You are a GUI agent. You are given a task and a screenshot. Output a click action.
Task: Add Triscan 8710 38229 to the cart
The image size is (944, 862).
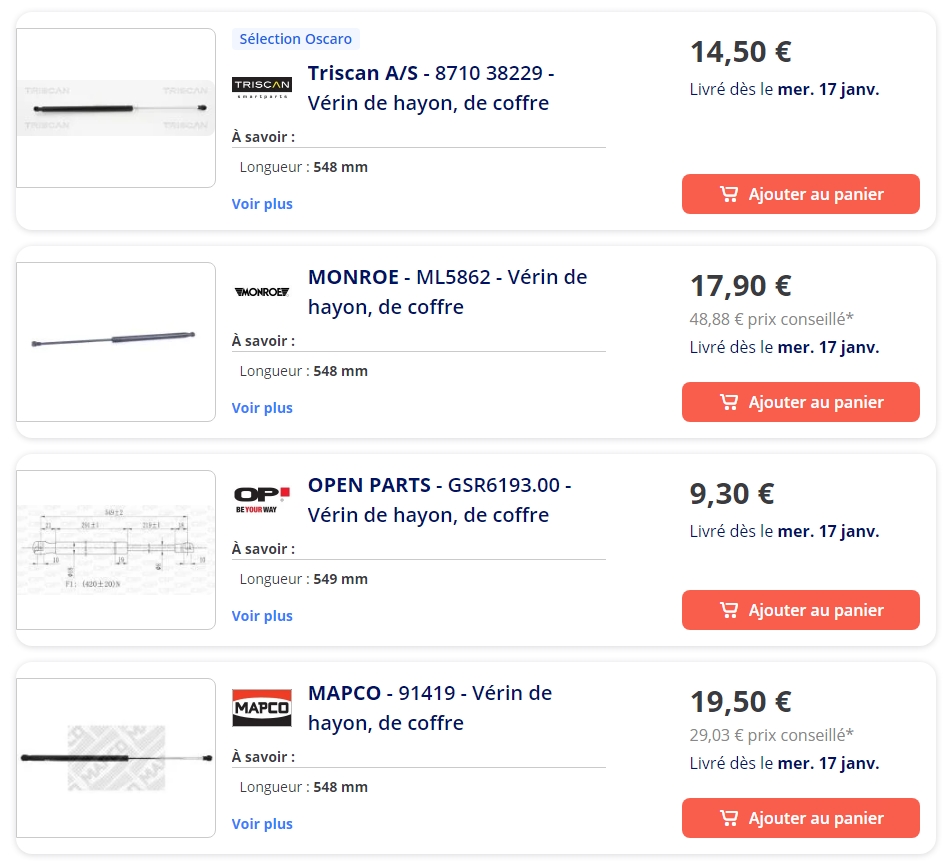click(800, 194)
